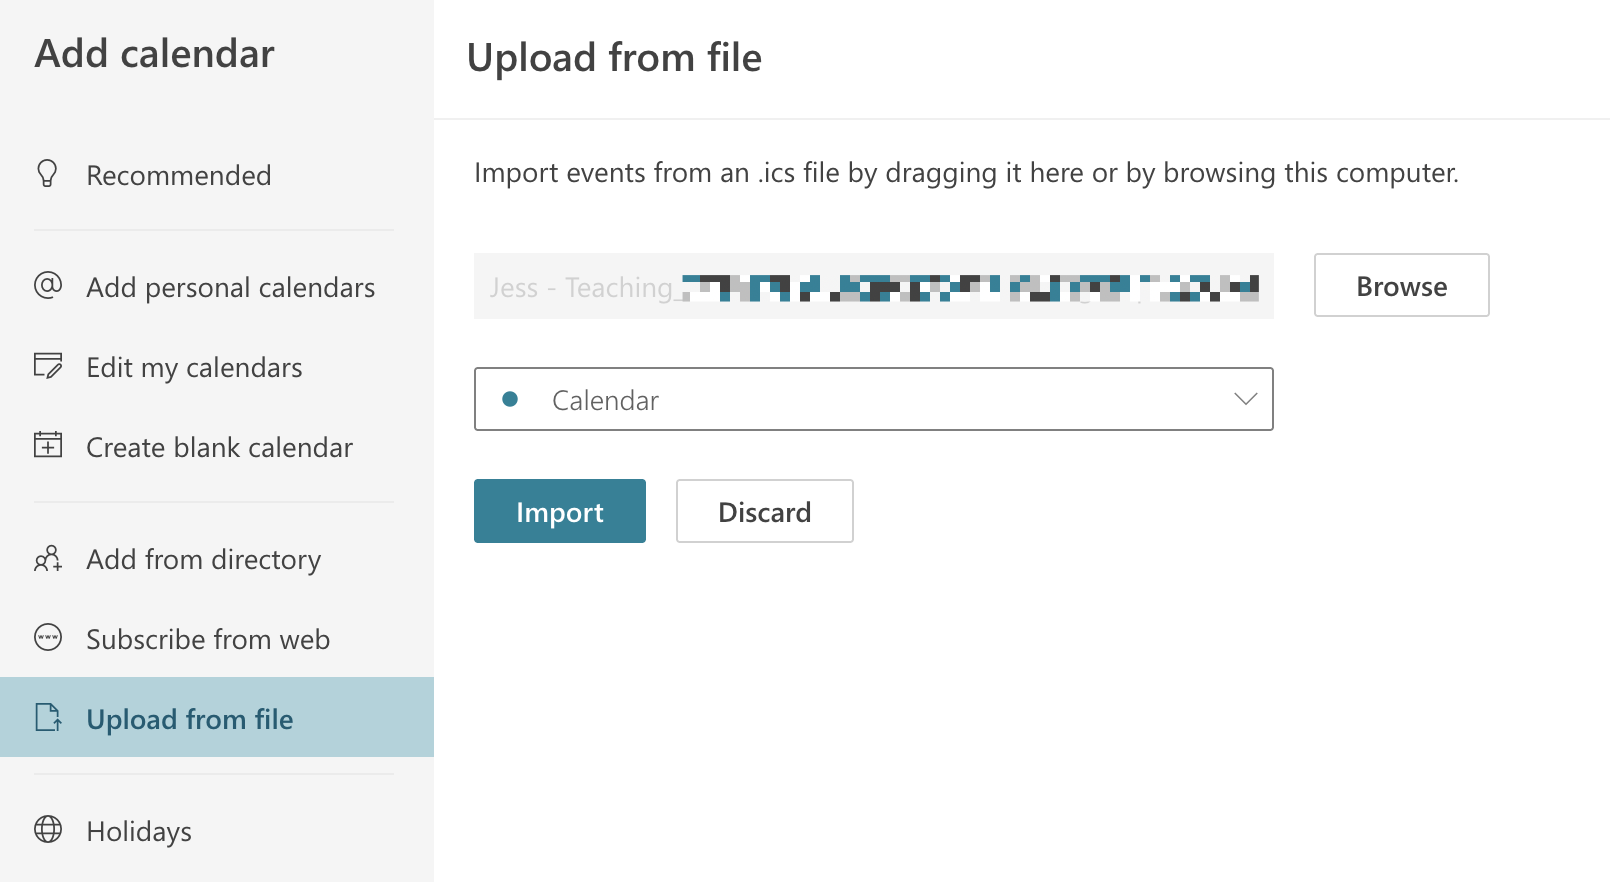Click the Jess - Teaching filename field
This screenshot has height=882, width=1610.
tap(872, 287)
